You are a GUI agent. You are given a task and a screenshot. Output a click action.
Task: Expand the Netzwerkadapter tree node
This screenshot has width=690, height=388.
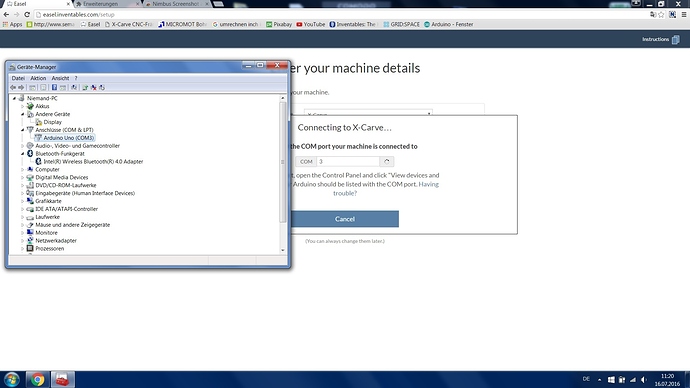pyautogui.click(x=22, y=241)
